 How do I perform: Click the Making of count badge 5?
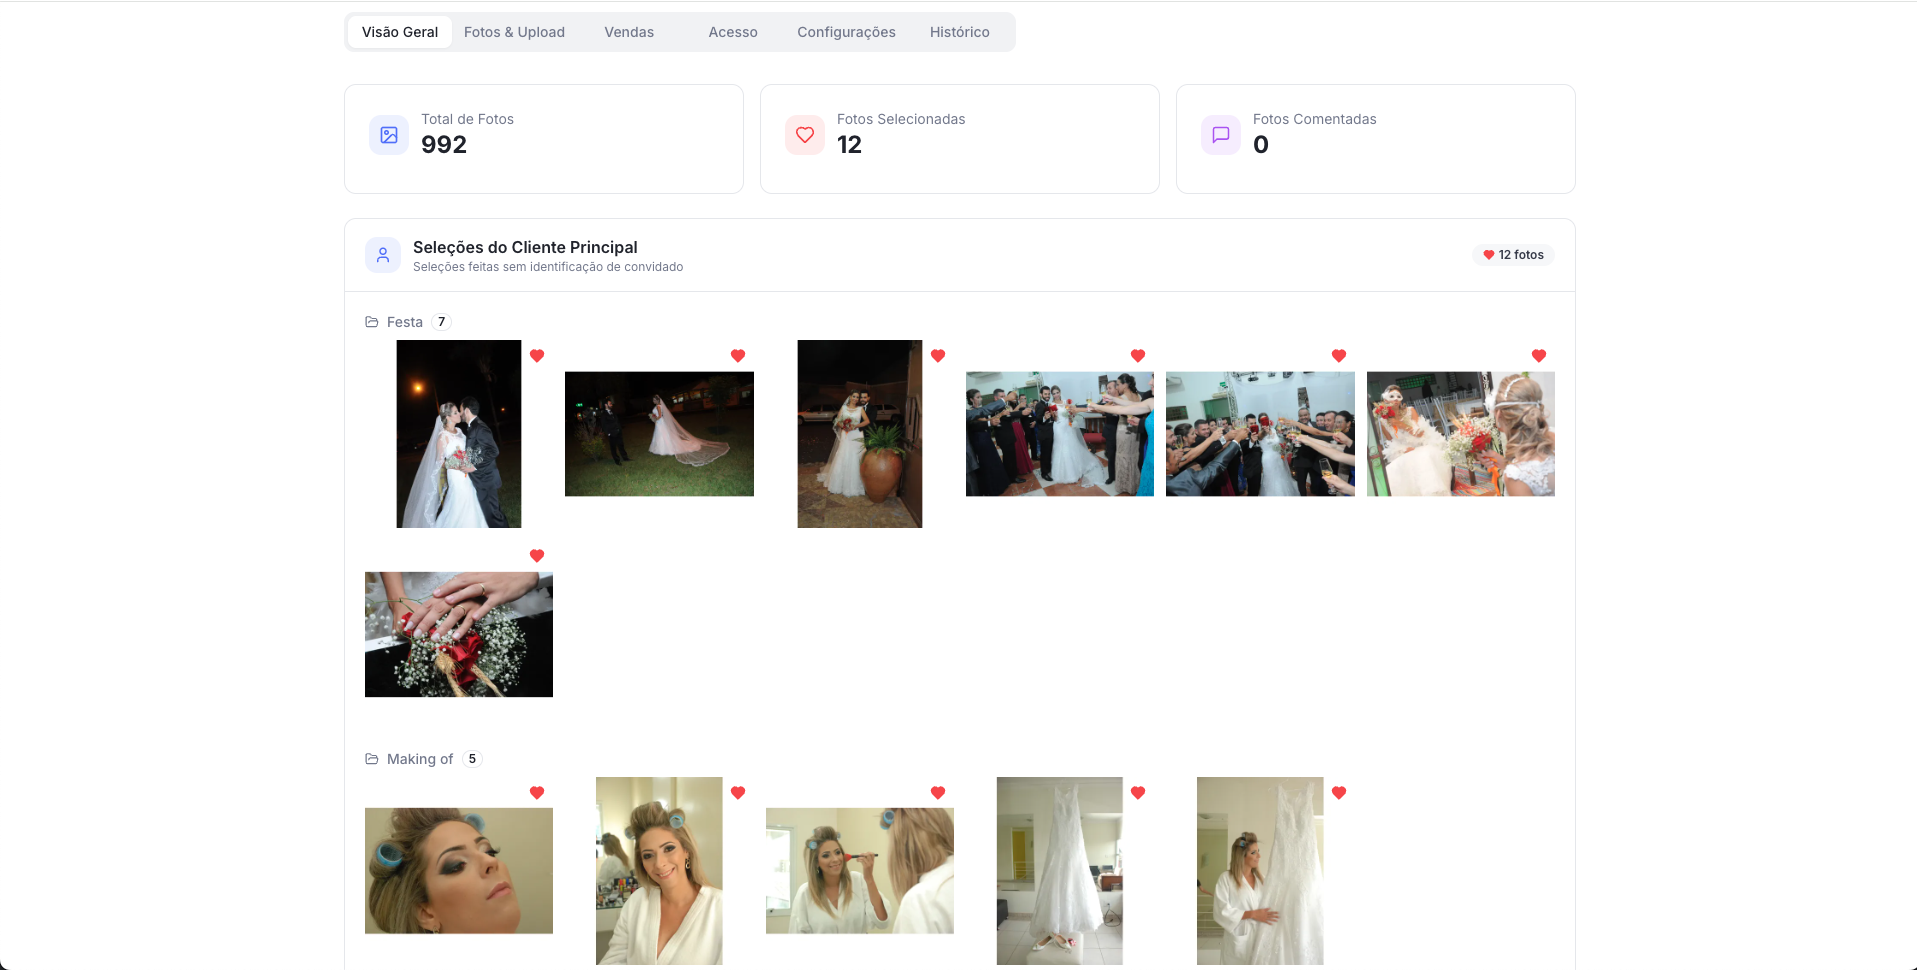[x=472, y=759]
